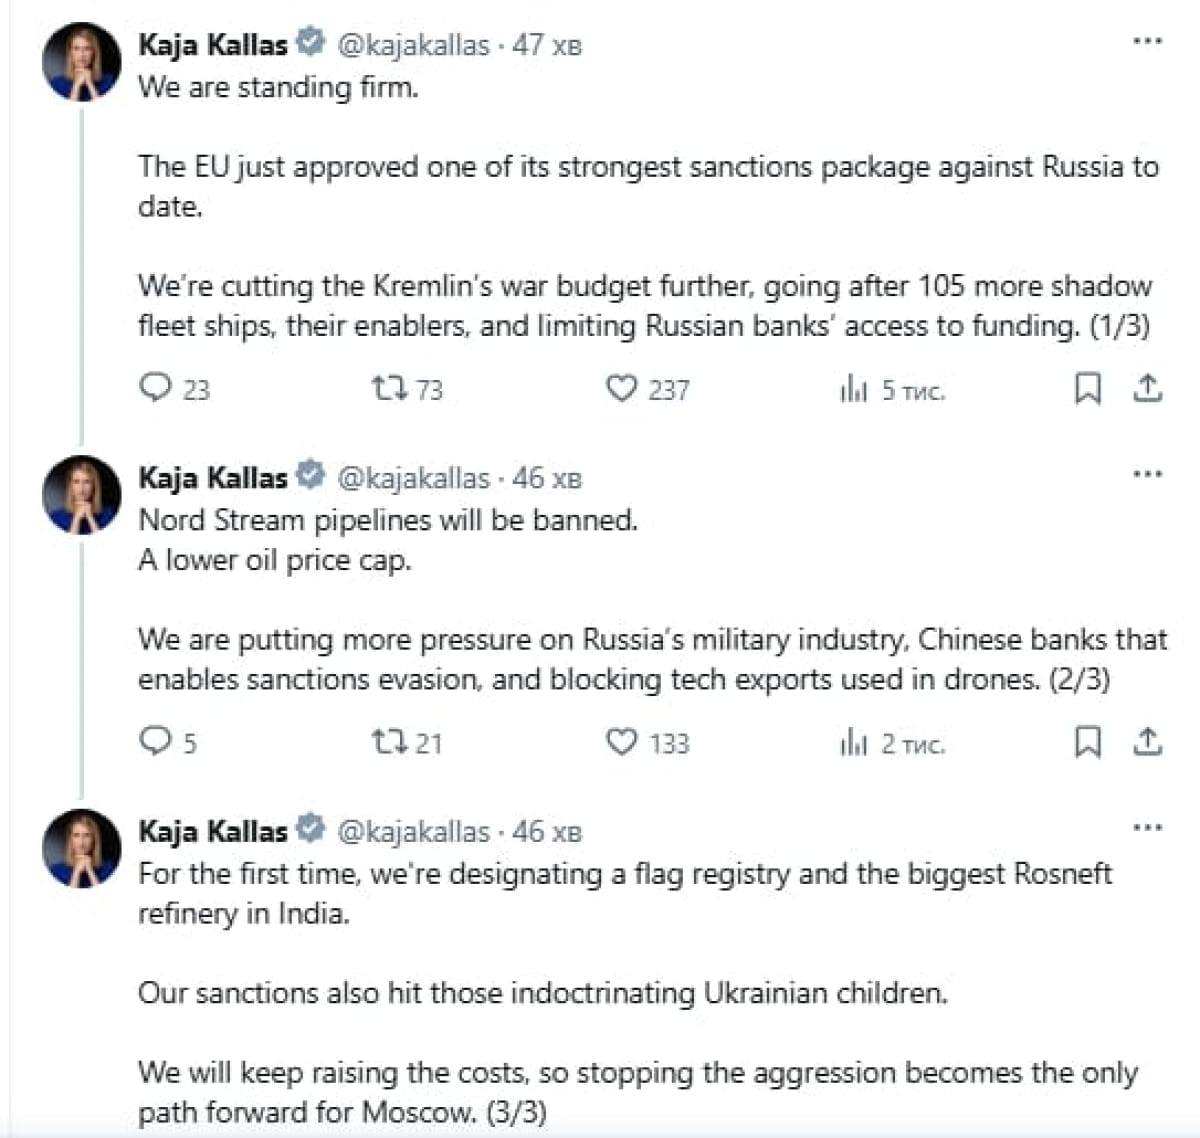This screenshot has height=1138, width=1200.
Task: View analytics for the 2 тис. views tweet
Action: click(853, 742)
